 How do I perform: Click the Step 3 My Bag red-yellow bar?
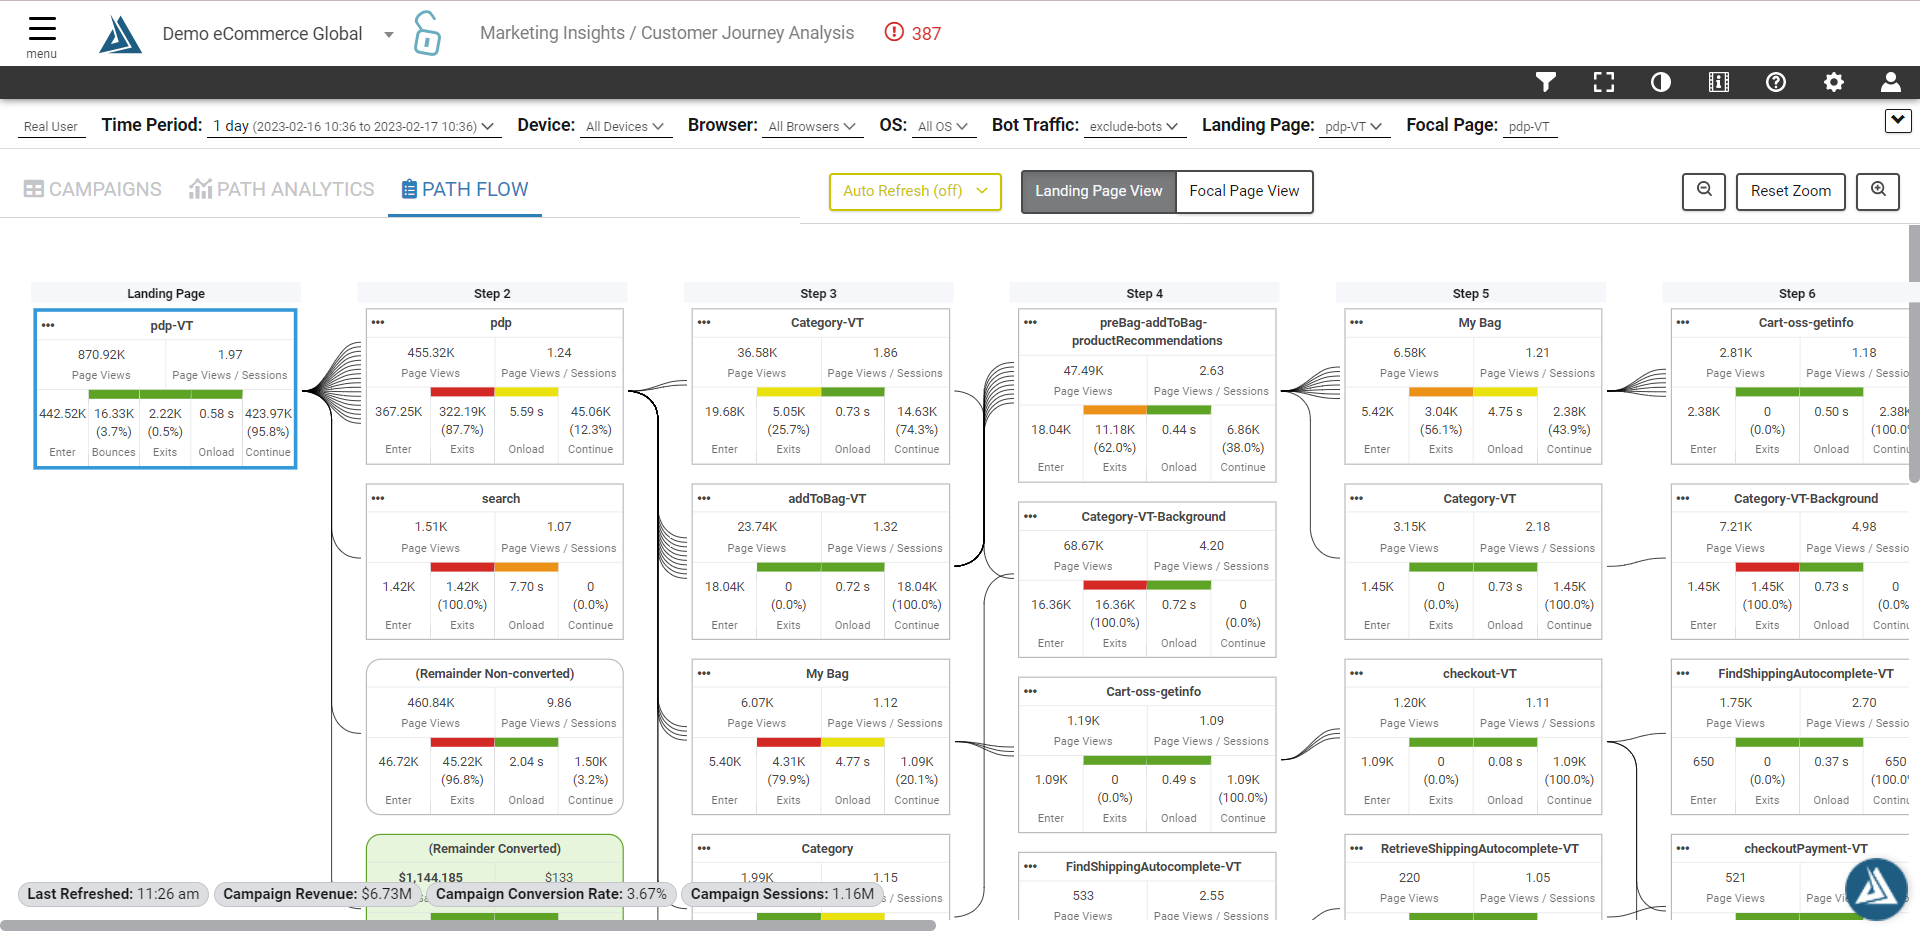click(820, 742)
